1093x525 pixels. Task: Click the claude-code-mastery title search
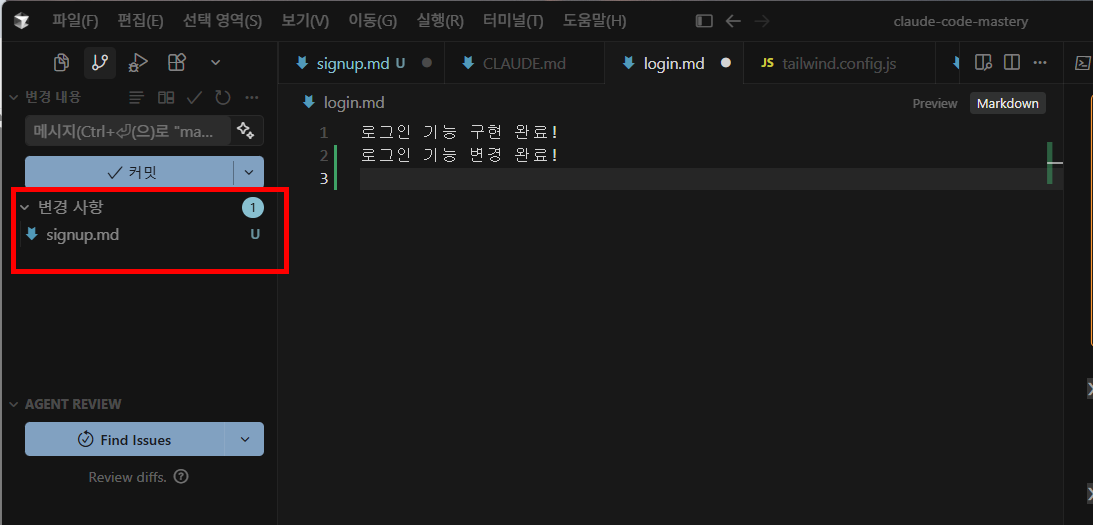pos(961,22)
